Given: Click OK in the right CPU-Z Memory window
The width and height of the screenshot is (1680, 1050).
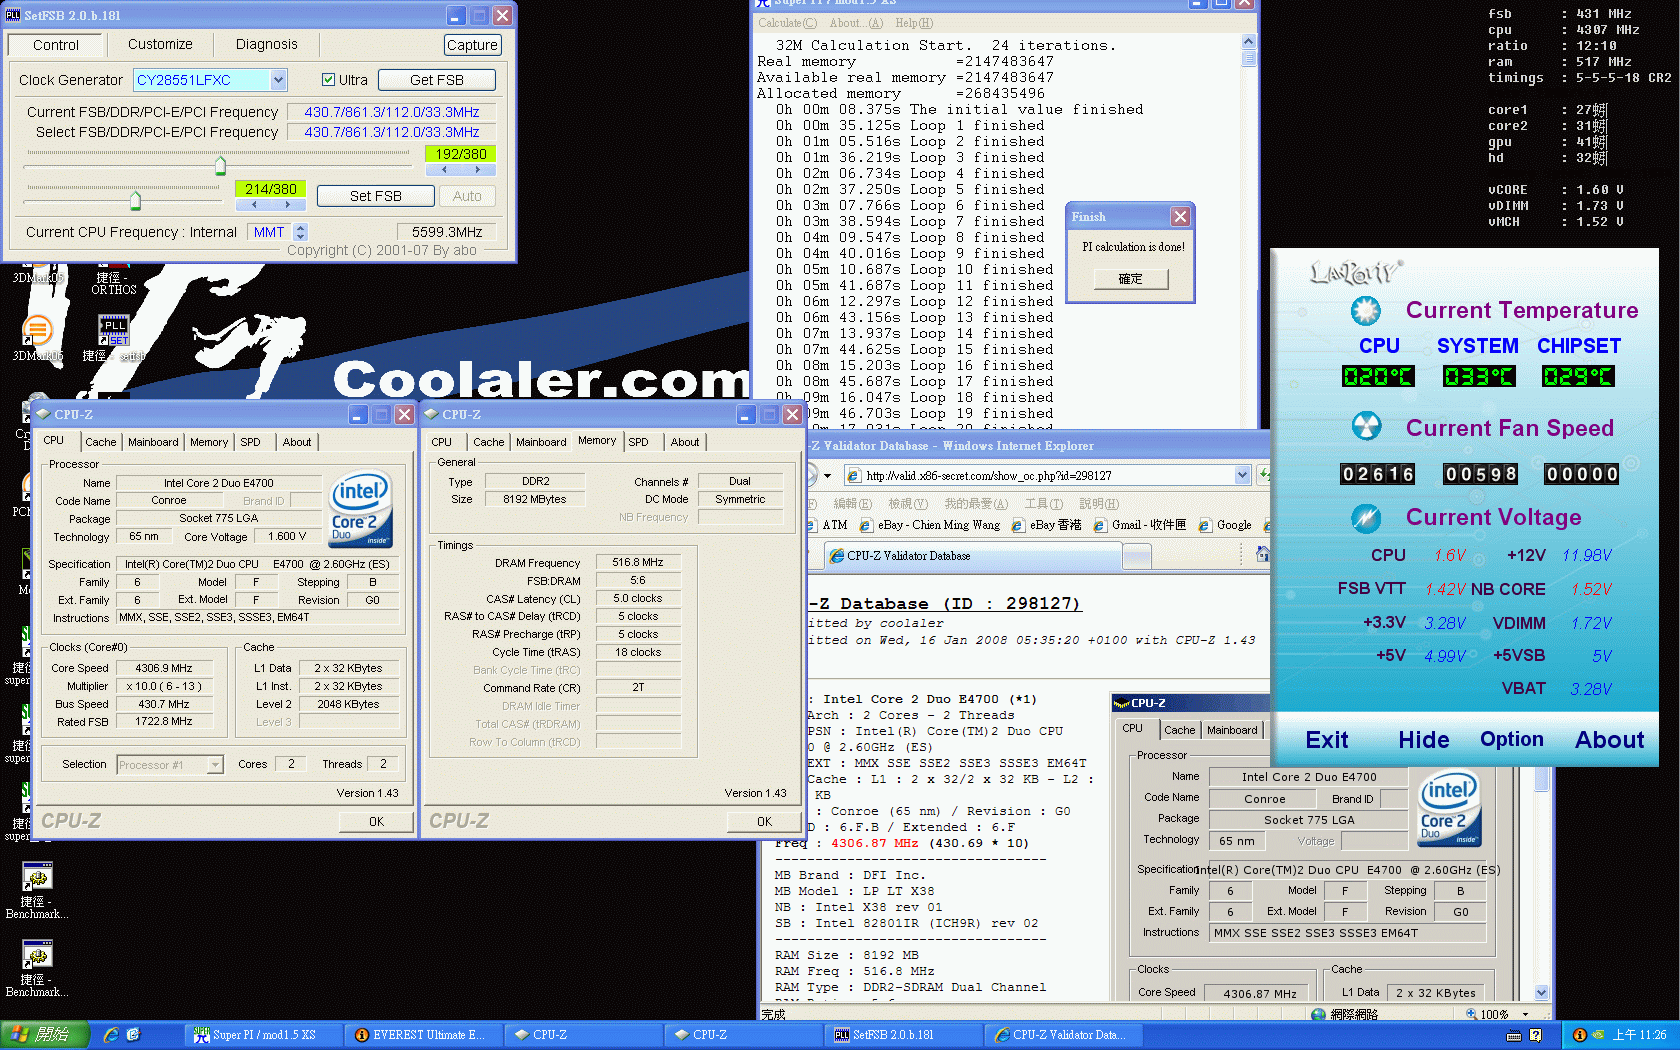Looking at the screenshot, I should coord(764,822).
